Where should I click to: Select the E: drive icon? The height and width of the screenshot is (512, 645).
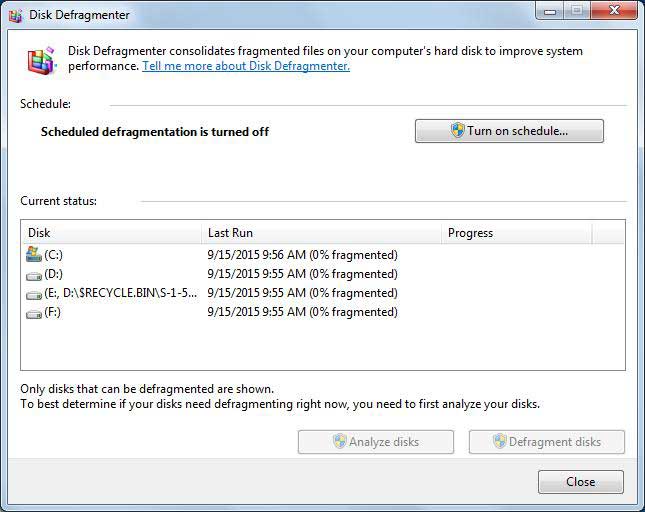coord(34,294)
